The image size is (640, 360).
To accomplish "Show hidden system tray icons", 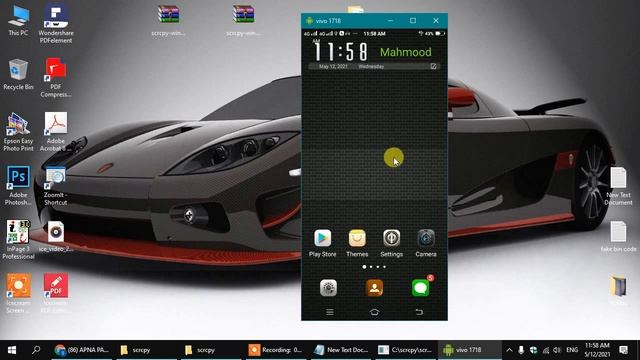I will pos(509,350).
